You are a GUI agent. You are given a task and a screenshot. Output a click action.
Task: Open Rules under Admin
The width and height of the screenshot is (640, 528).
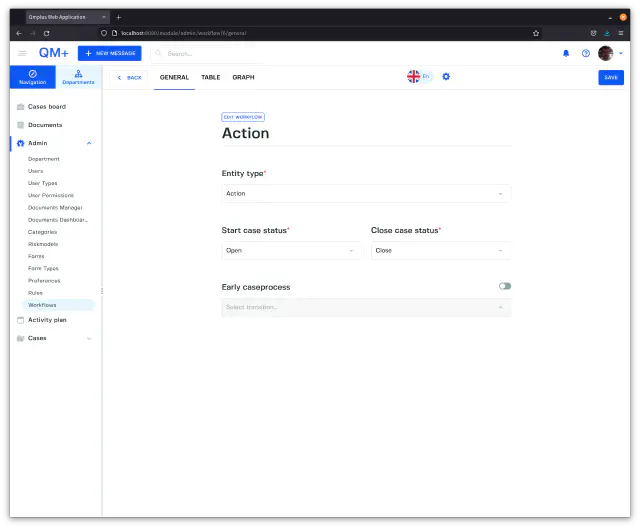(x=35, y=293)
